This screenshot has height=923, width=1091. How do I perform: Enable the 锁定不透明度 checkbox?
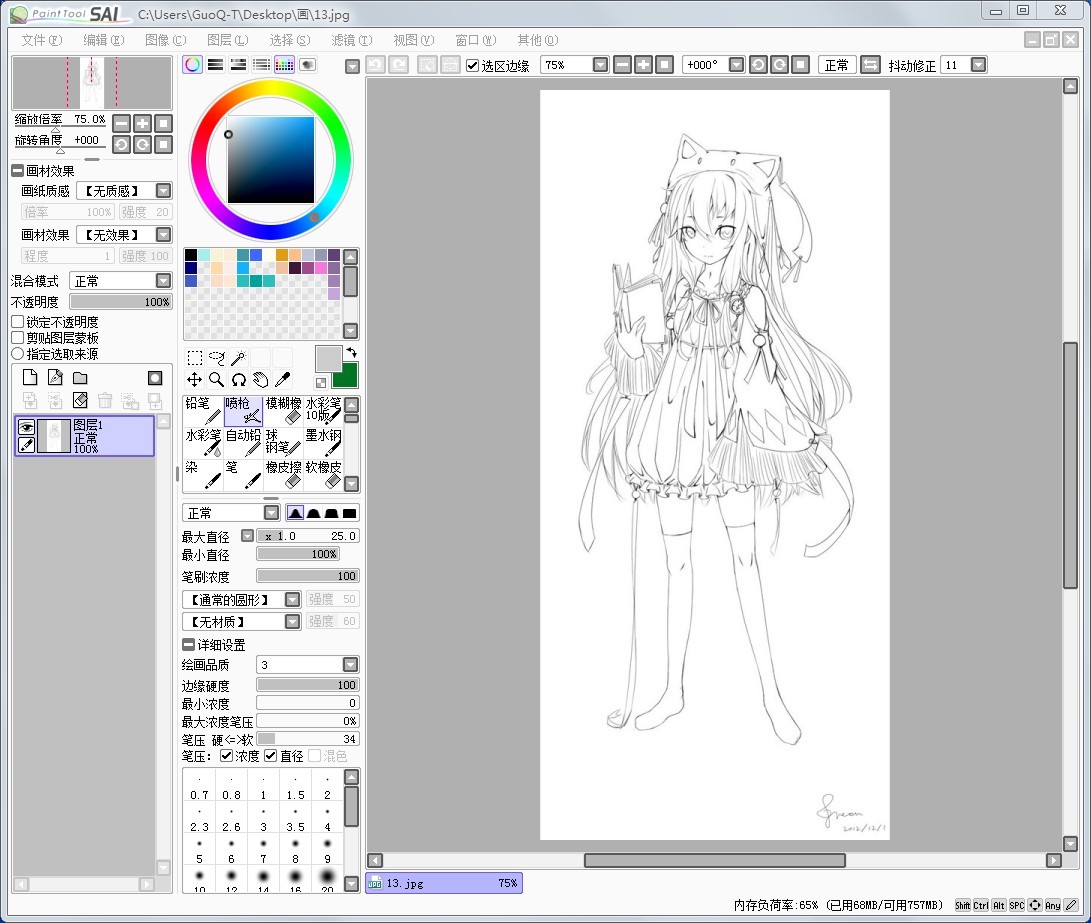18,322
